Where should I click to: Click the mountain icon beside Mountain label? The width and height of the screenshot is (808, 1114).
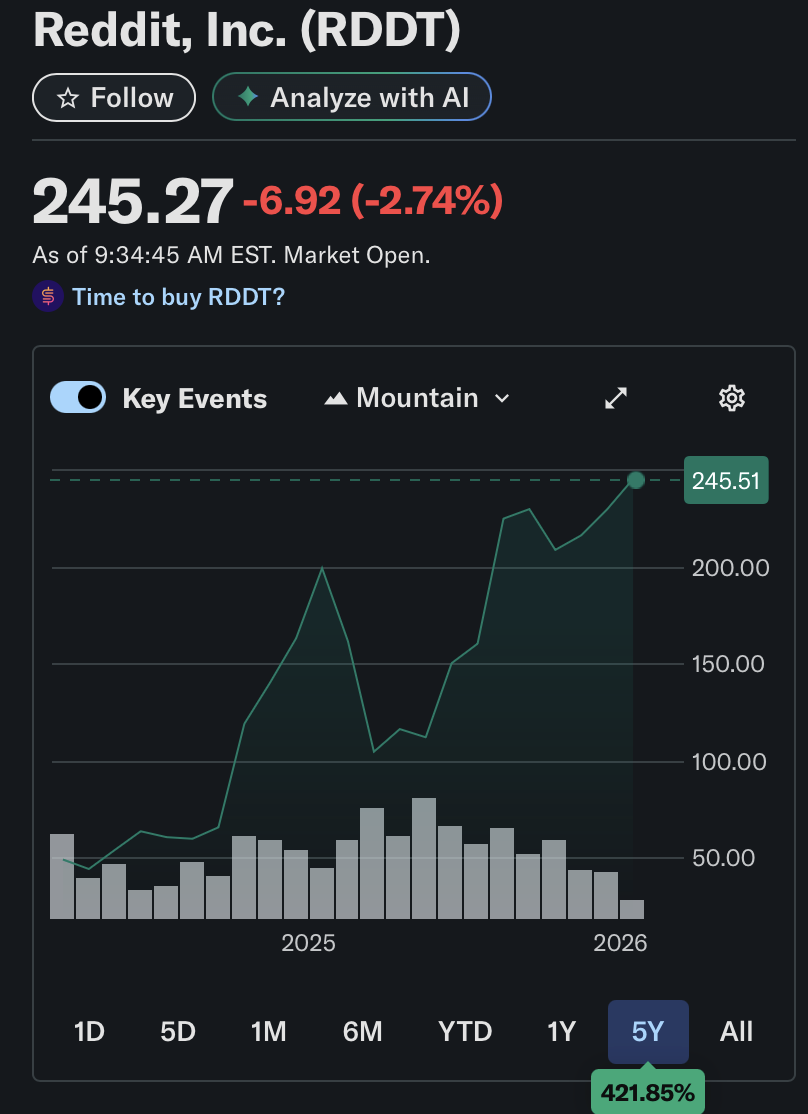pos(335,399)
